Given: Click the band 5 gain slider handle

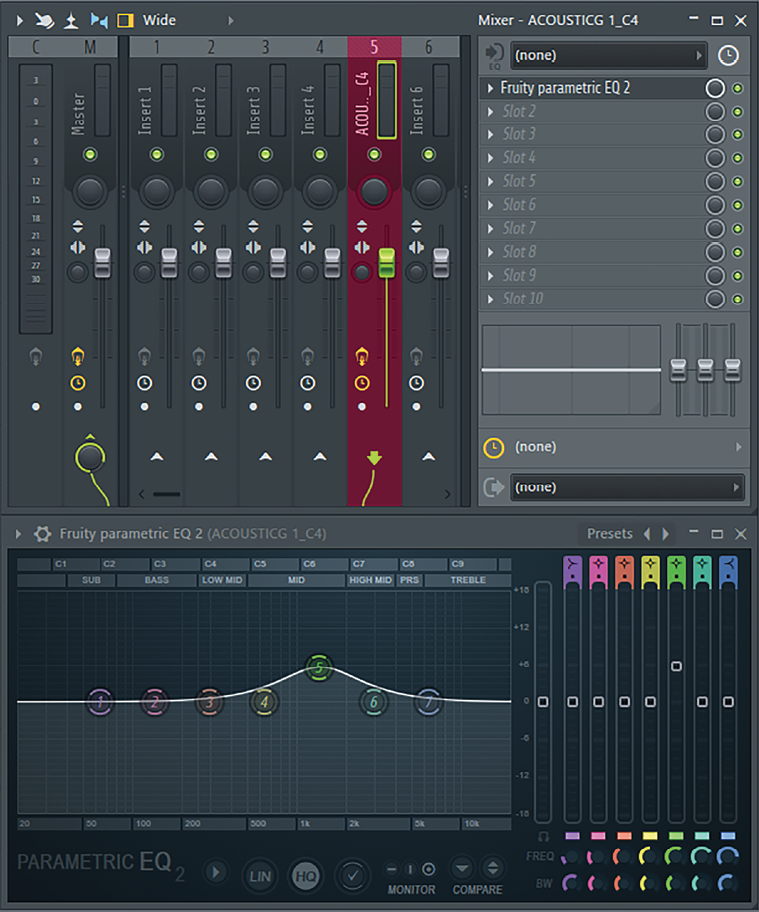Looking at the screenshot, I should pyautogui.click(x=676, y=666).
